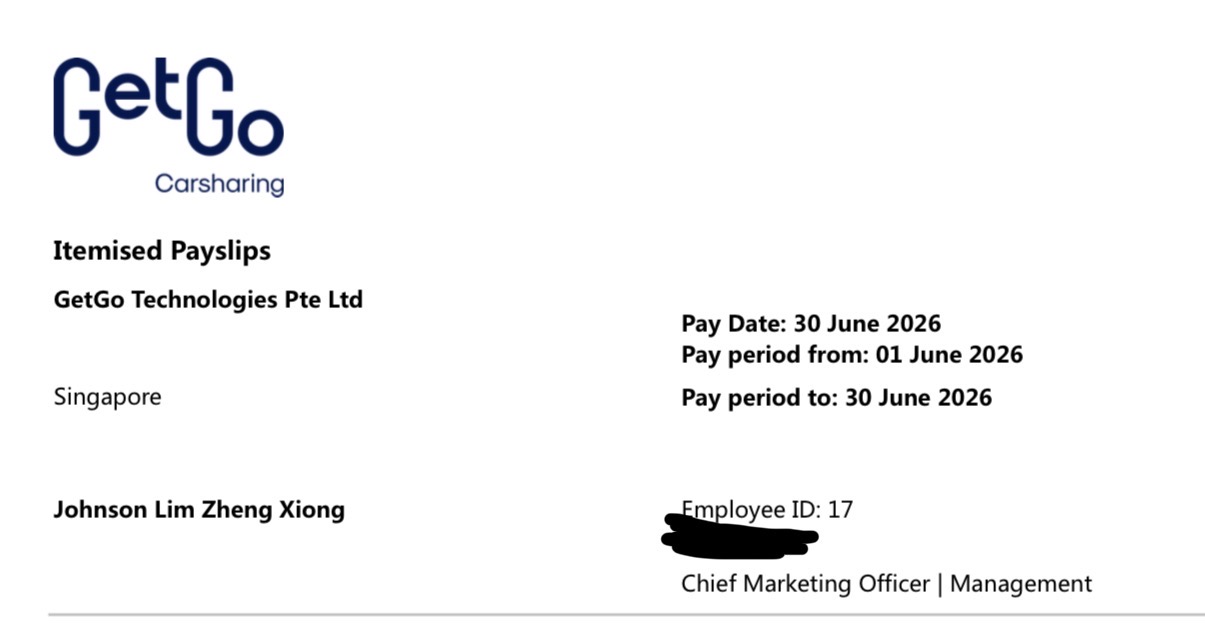Click employee name Johnson Lim Zheng Xiong
The height and width of the screenshot is (634, 1205).
(199, 510)
